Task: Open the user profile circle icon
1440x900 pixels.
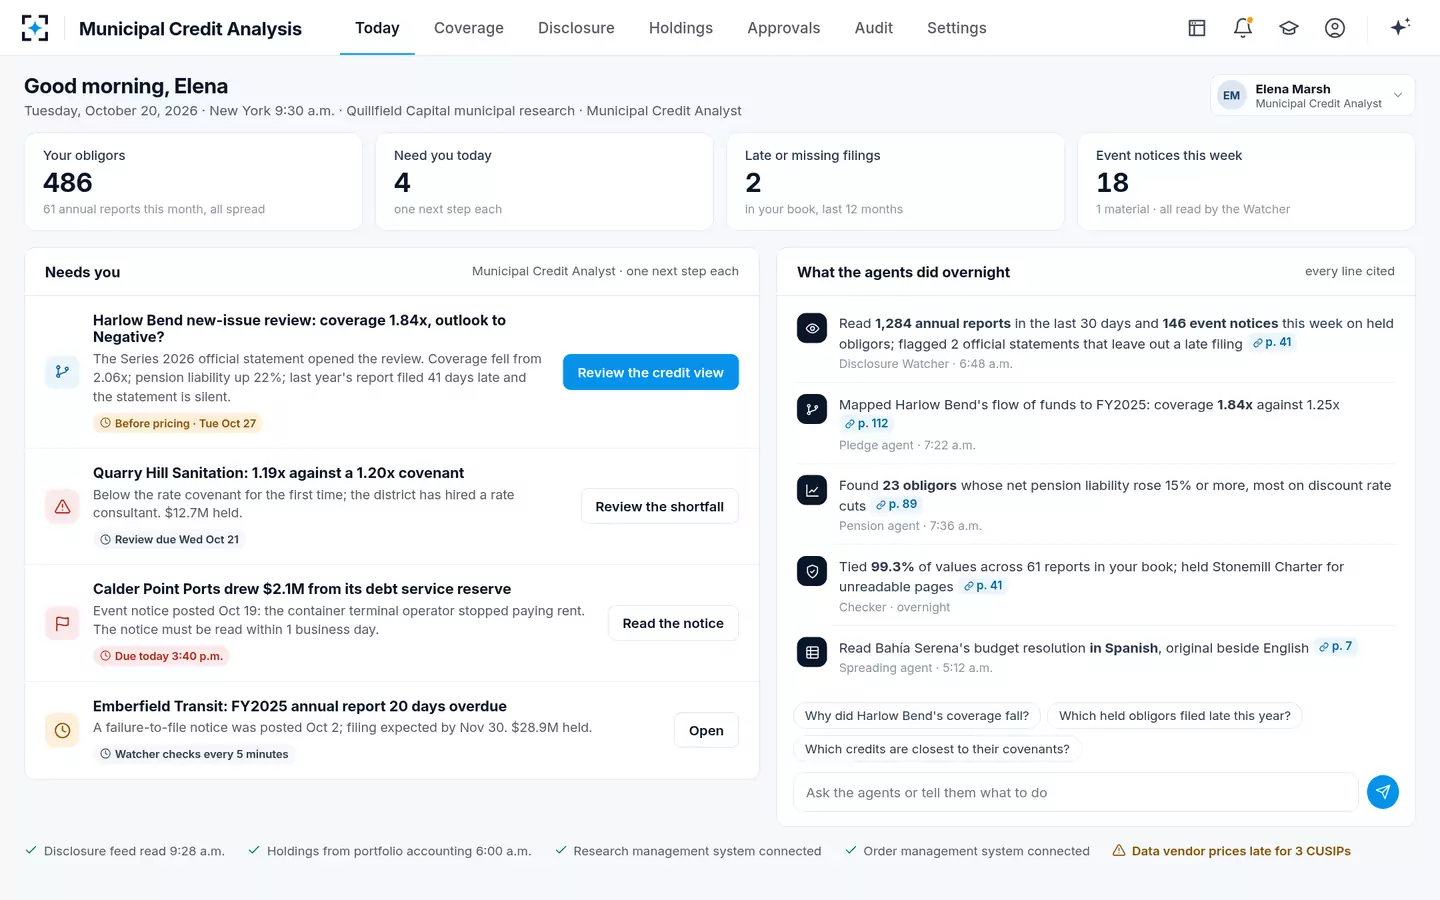Action: [x=1335, y=28]
